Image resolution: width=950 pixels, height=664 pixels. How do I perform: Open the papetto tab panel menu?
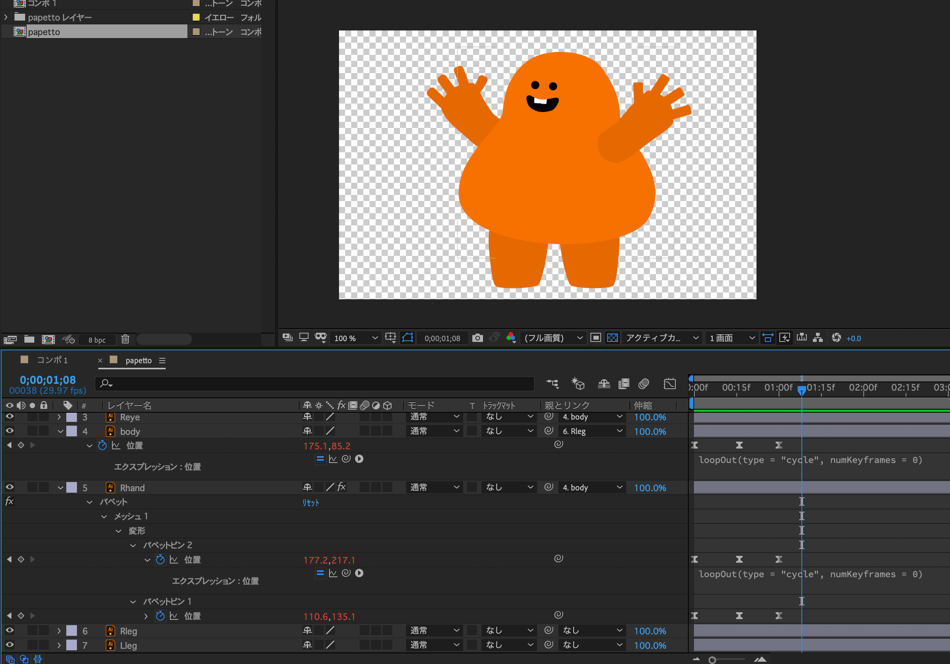162,361
